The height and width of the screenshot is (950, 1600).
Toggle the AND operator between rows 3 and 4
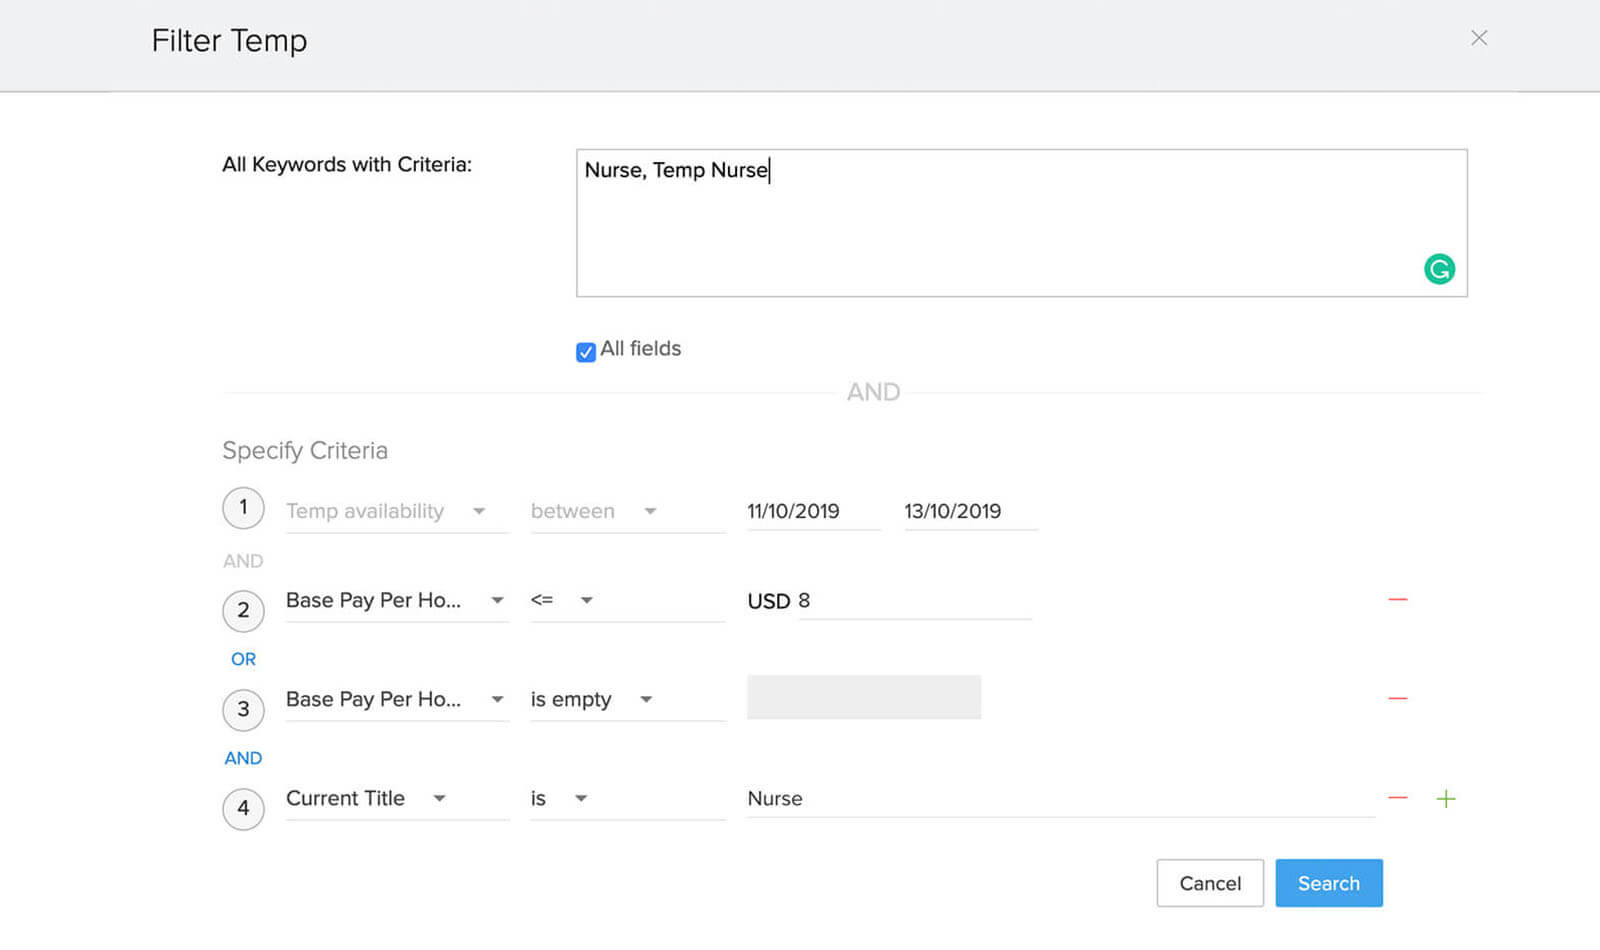(243, 758)
